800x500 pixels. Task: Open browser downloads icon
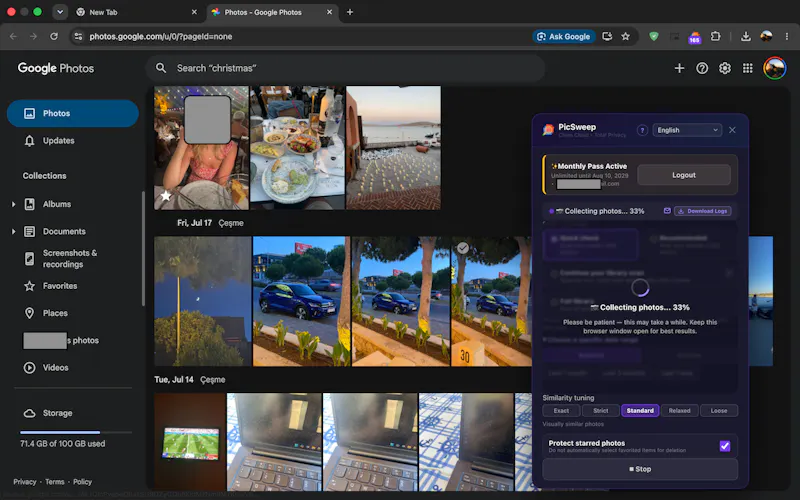point(745,36)
